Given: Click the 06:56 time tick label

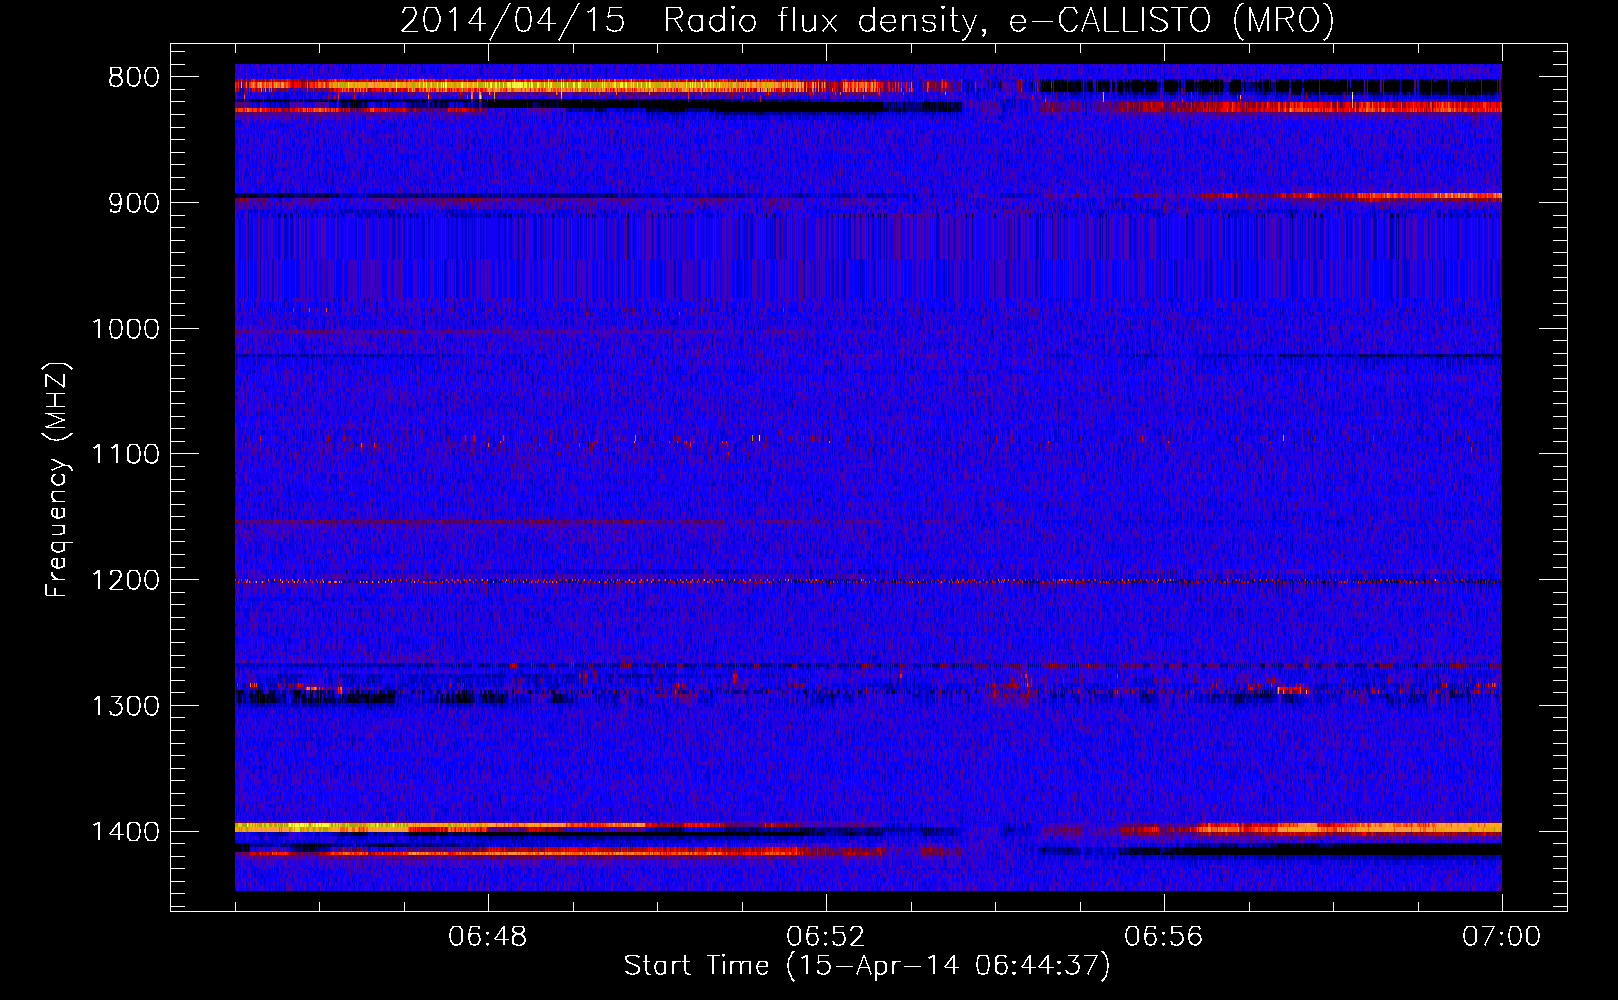Looking at the screenshot, I should tap(1164, 937).
